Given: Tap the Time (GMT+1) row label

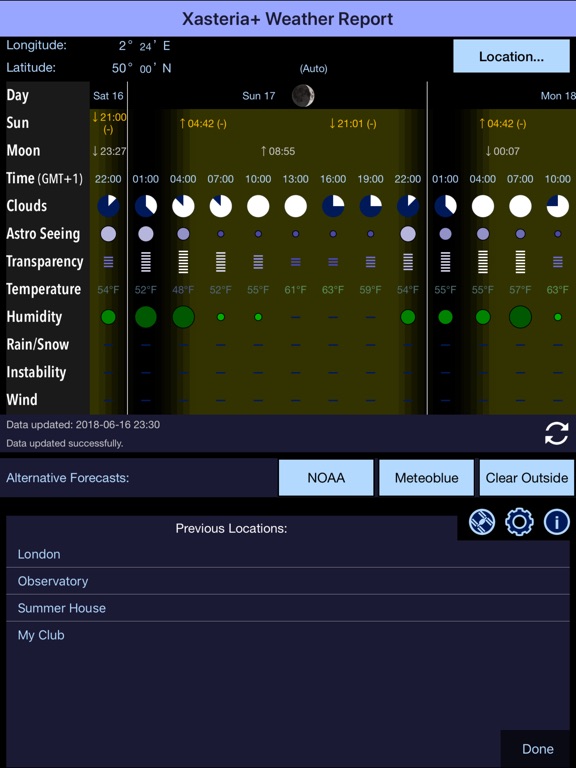Looking at the screenshot, I should [45, 178].
